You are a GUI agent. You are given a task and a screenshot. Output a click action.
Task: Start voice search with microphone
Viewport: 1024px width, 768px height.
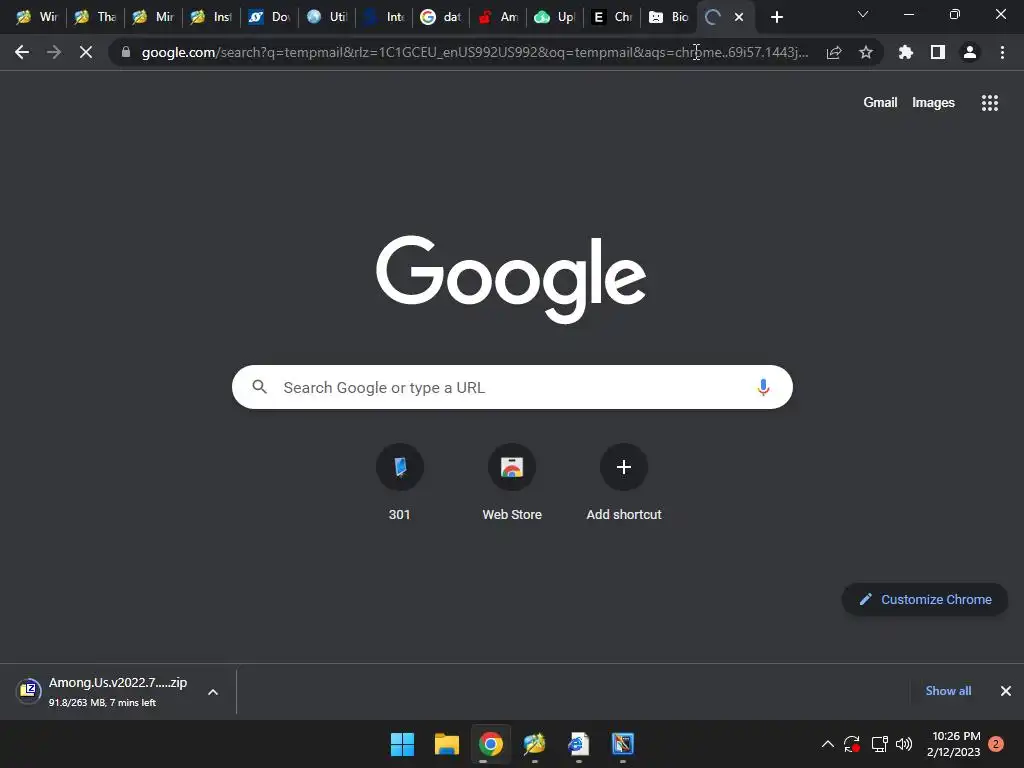(763, 387)
